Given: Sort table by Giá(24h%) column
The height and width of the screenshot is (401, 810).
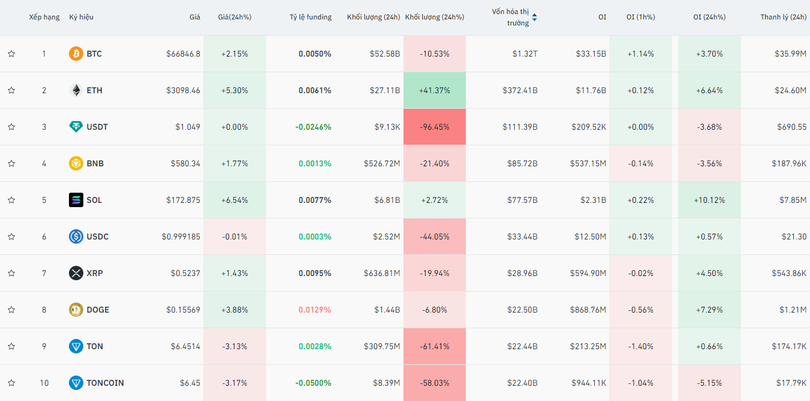Looking at the screenshot, I should (235, 17).
